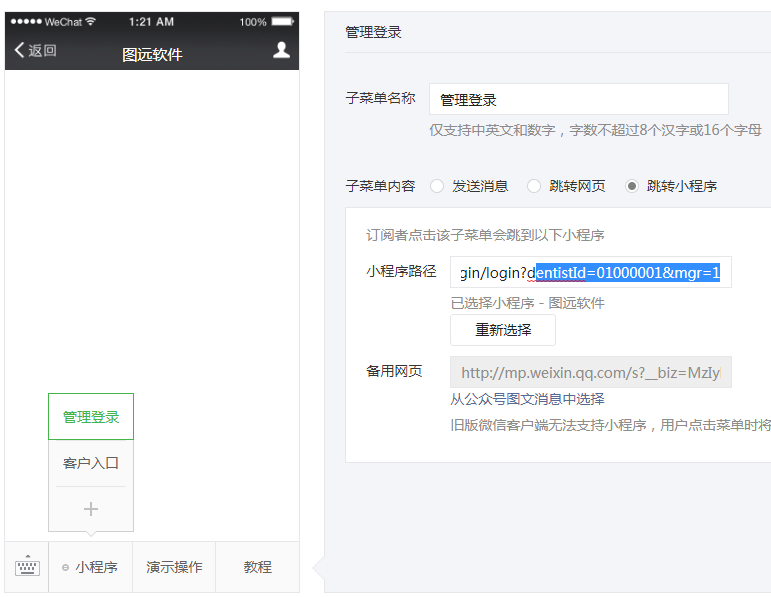This screenshot has height=597, width=771.
Task: Open the 演示操作 bottom menu
Action: click(x=174, y=567)
